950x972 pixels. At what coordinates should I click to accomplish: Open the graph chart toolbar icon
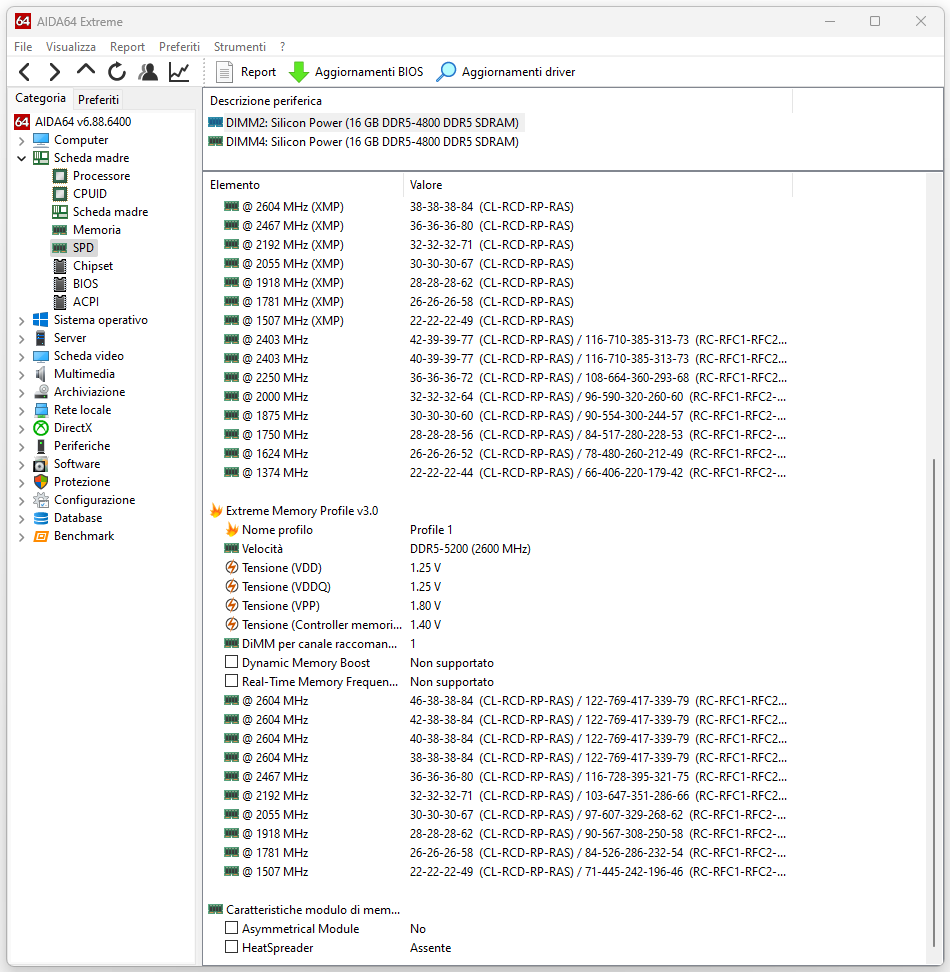click(179, 72)
